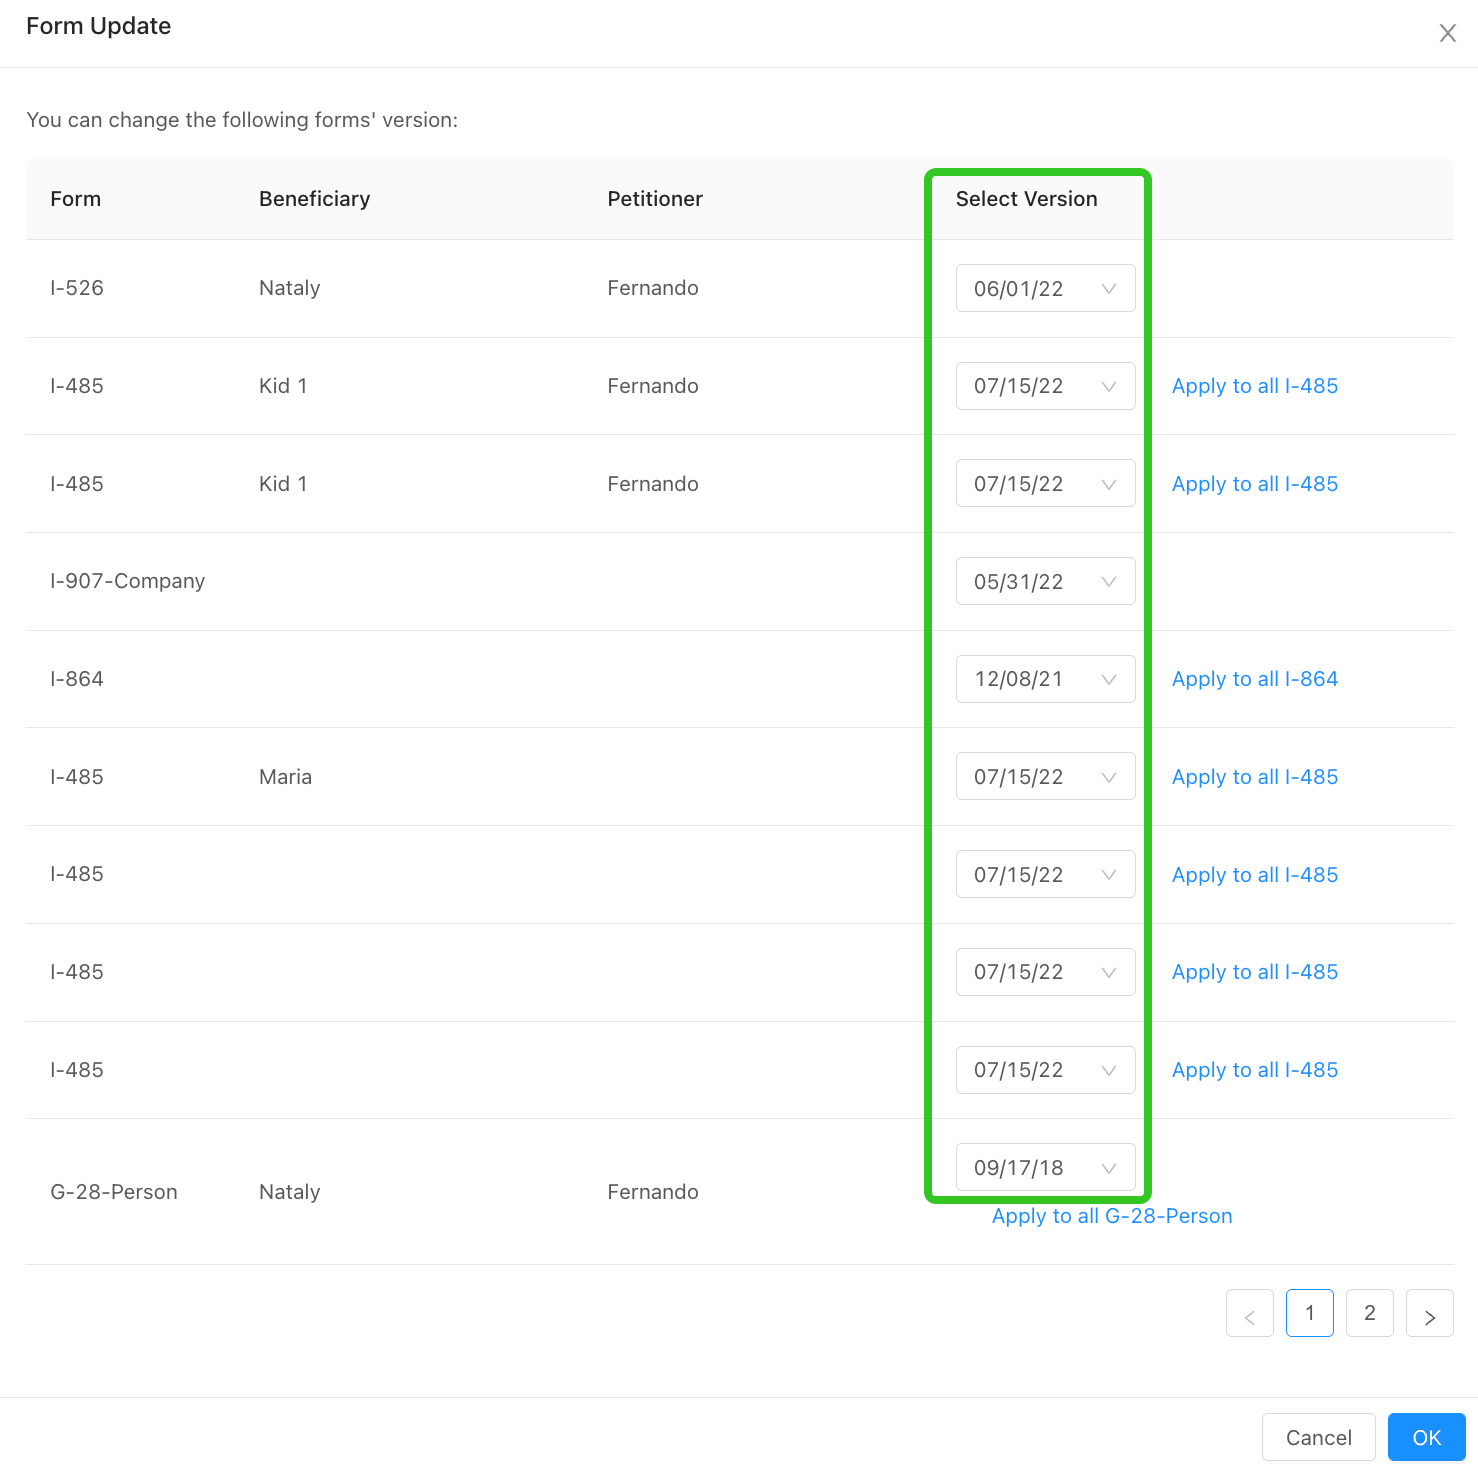1478x1470 pixels.
Task: Click Apply to all G-28-Person link
Action: coord(1112,1216)
